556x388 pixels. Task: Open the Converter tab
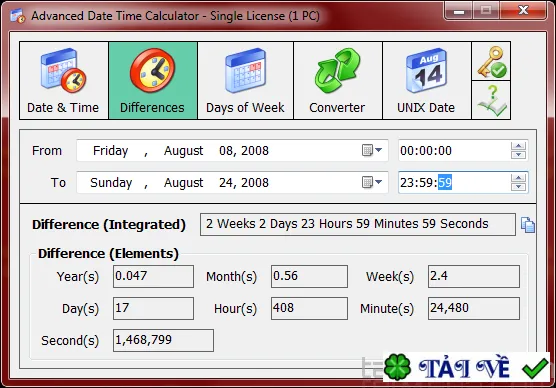(338, 81)
